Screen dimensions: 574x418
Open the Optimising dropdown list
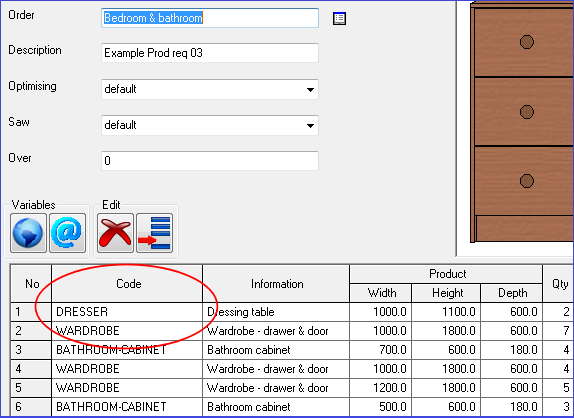click(x=310, y=89)
